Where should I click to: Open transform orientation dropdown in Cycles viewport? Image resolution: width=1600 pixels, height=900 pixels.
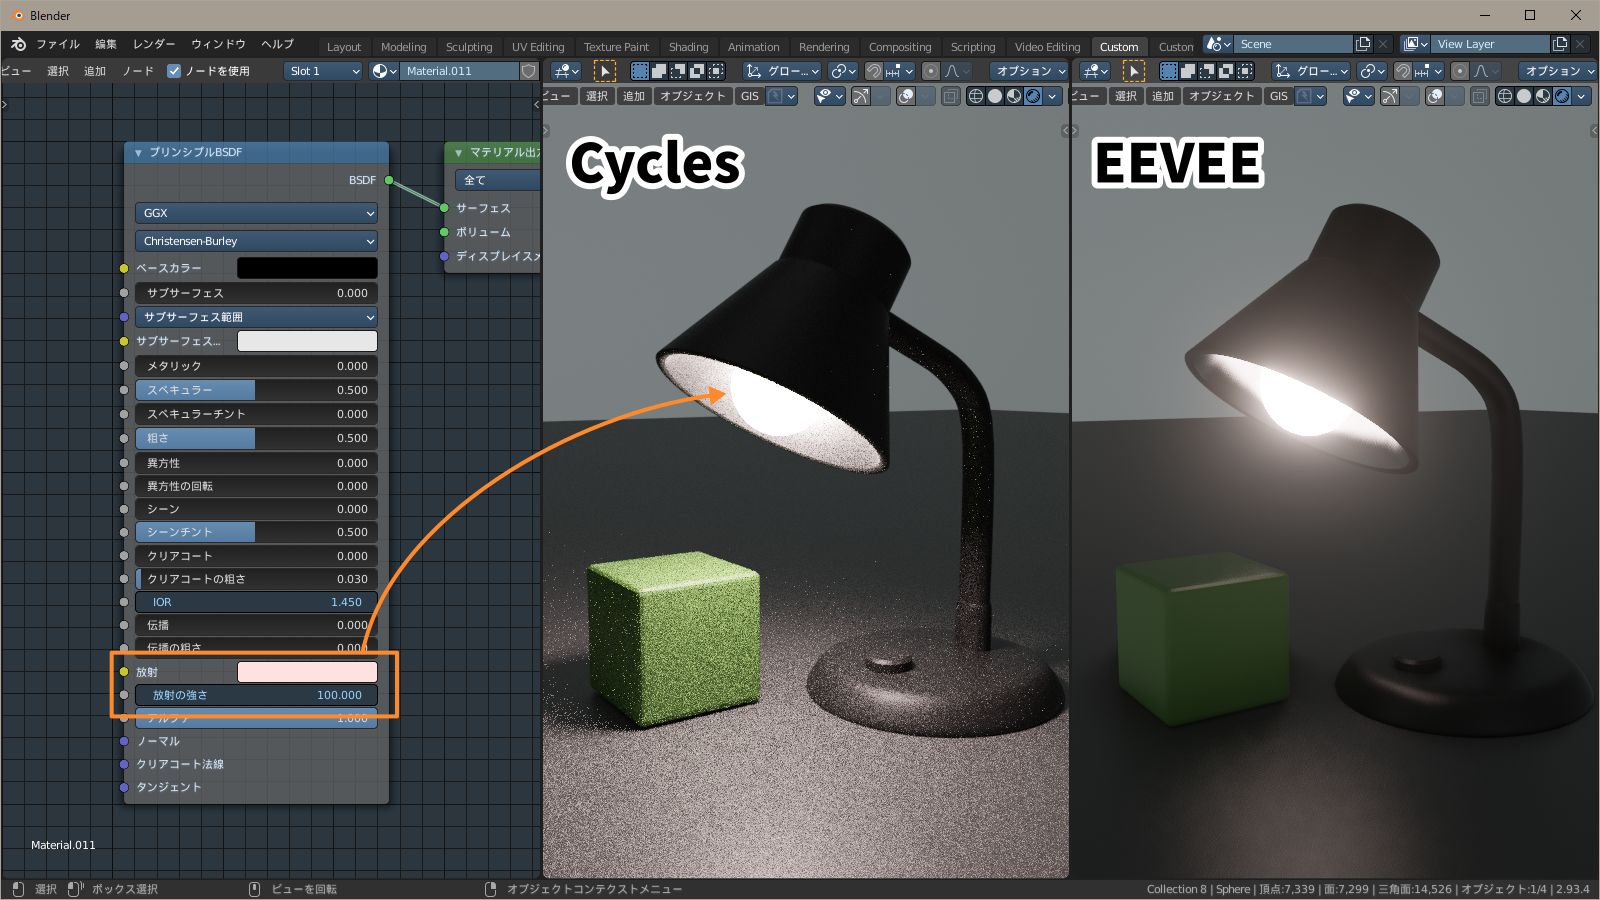(x=782, y=71)
